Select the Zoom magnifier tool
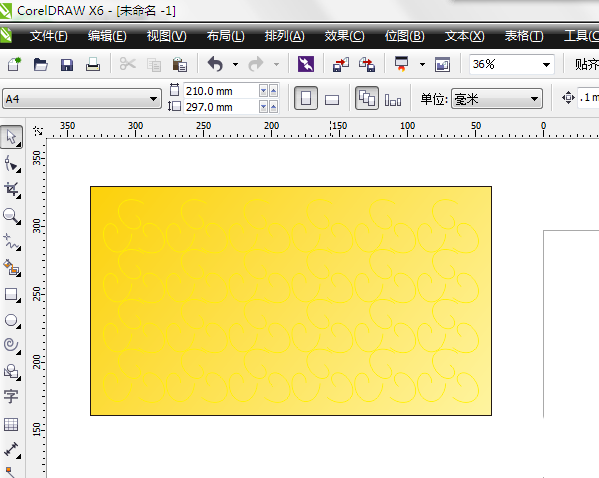Image resolution: width=599 pixels, height=478 pixels. pos(12,216)
